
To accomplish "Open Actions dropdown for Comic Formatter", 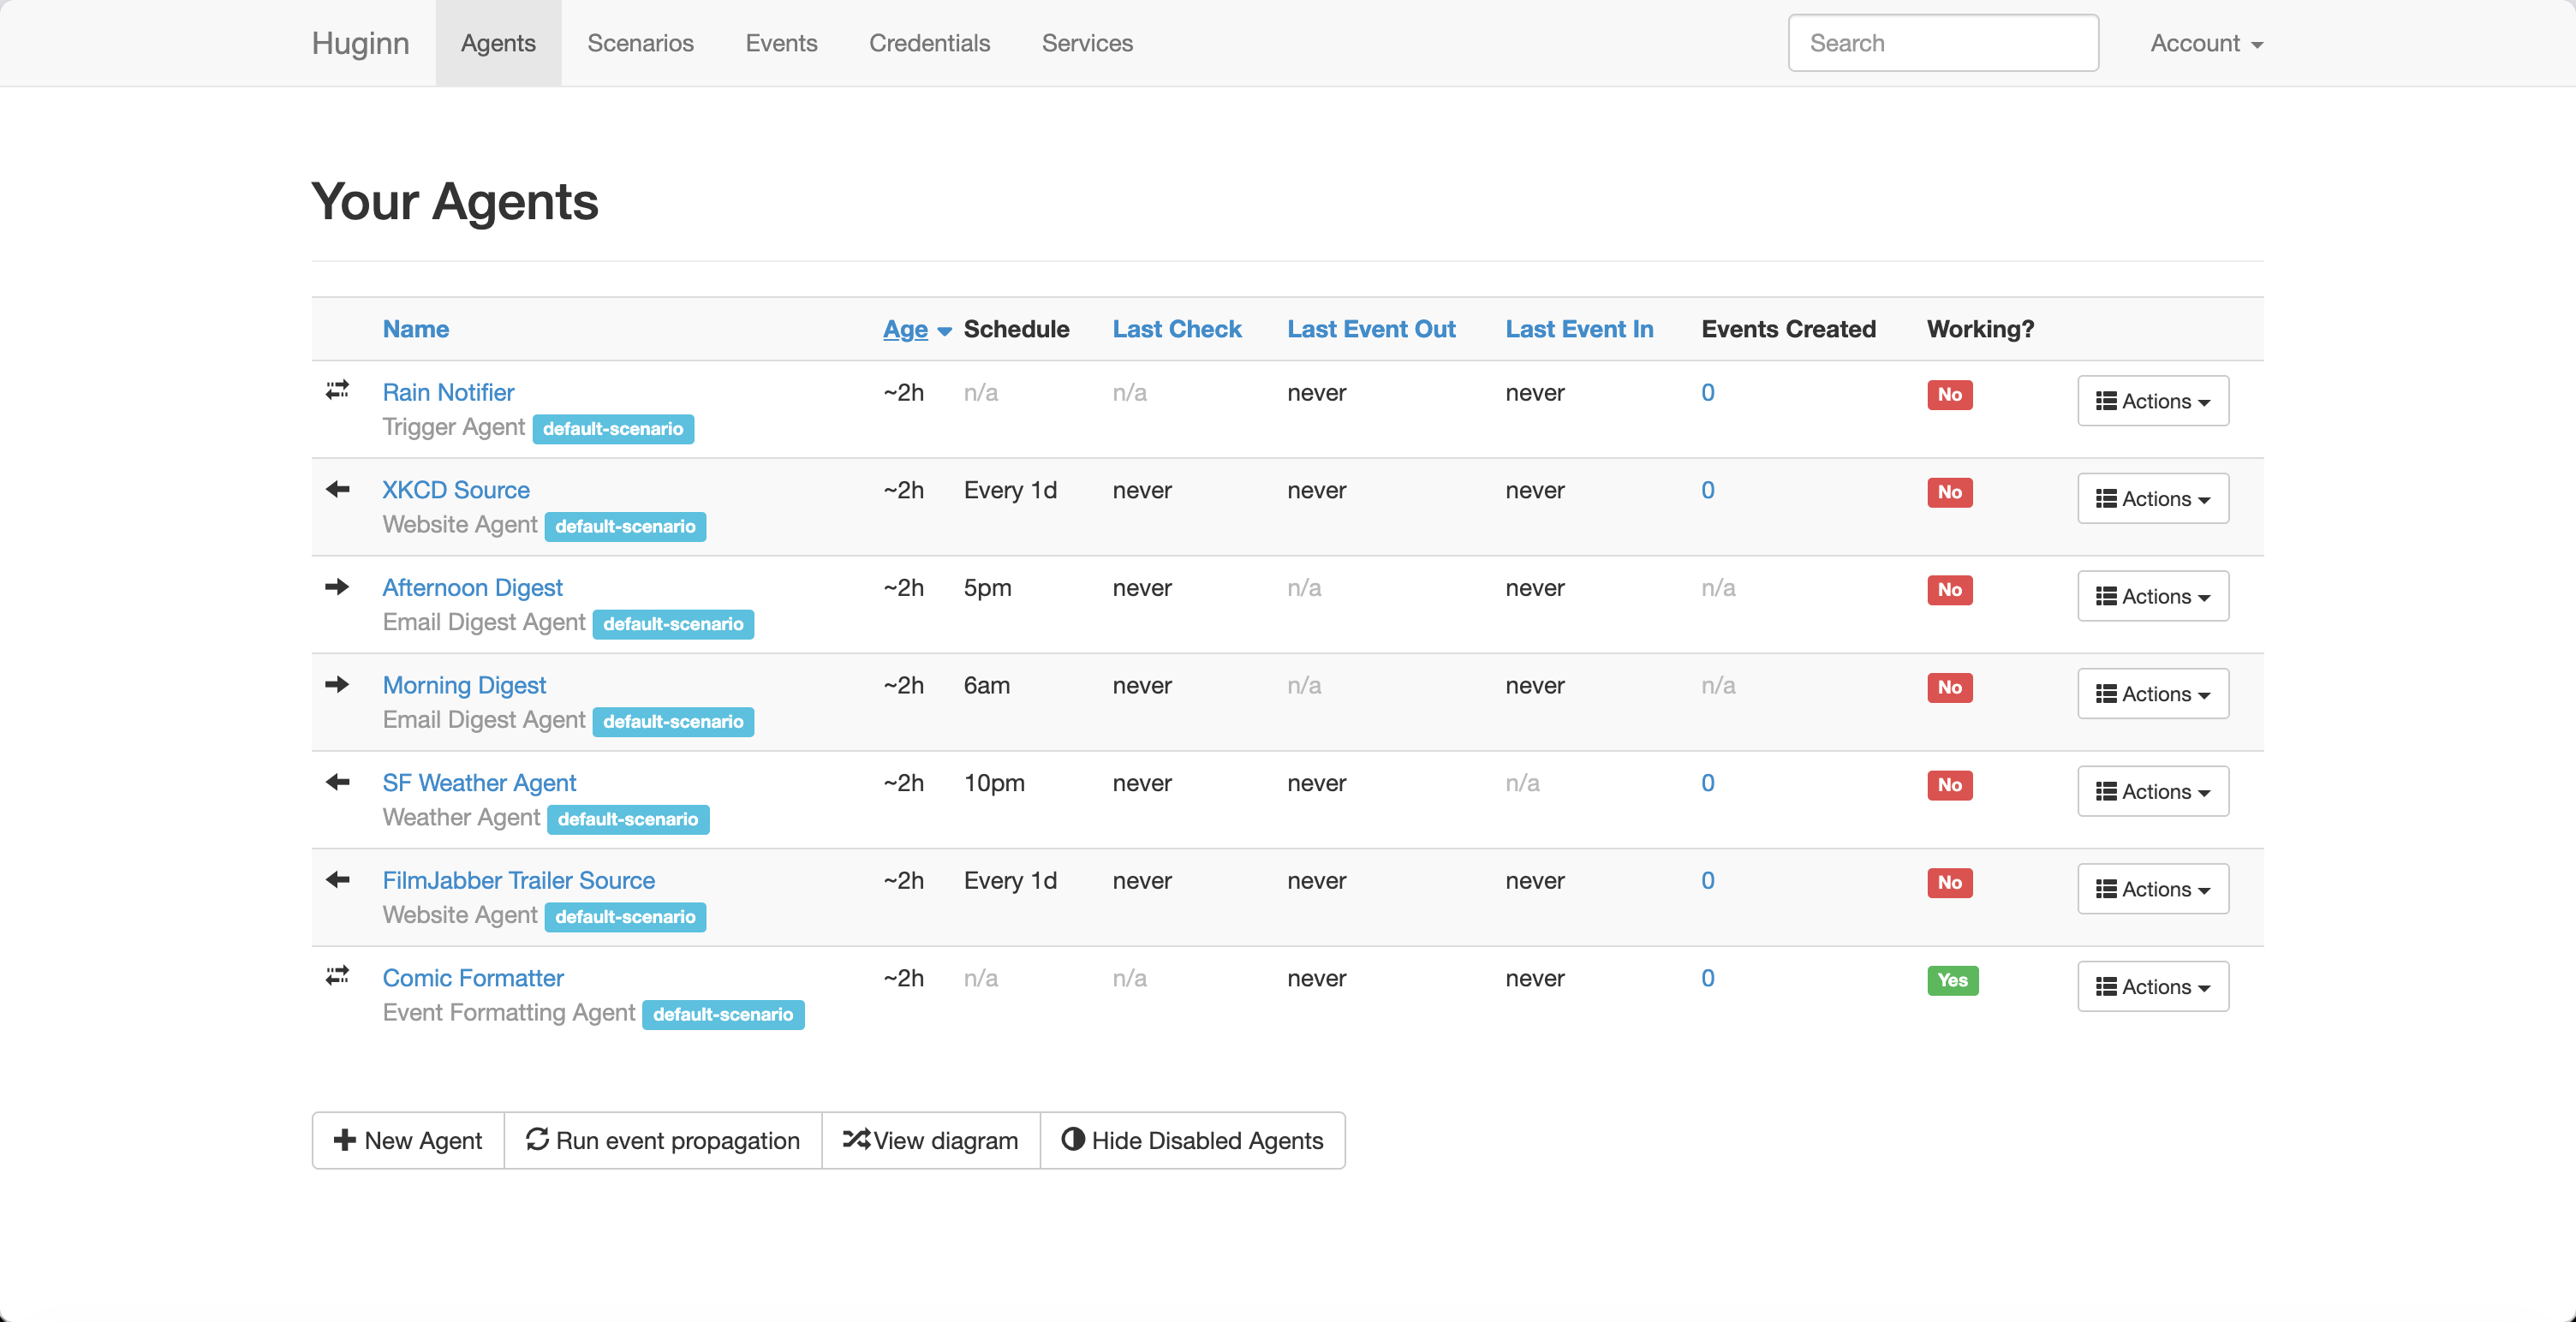I will [2153, 987].
